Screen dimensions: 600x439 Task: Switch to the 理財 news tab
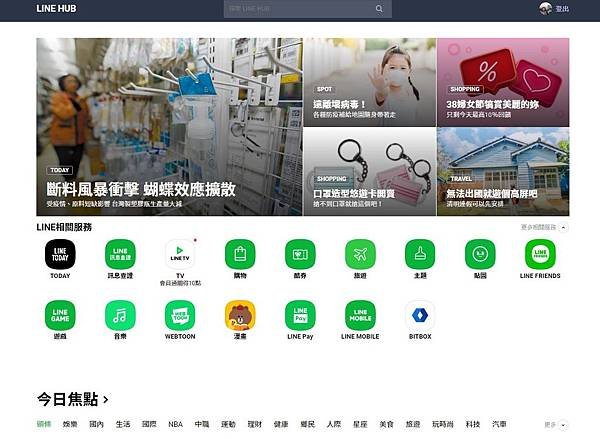pyautogui.click(x=255, y=424)
